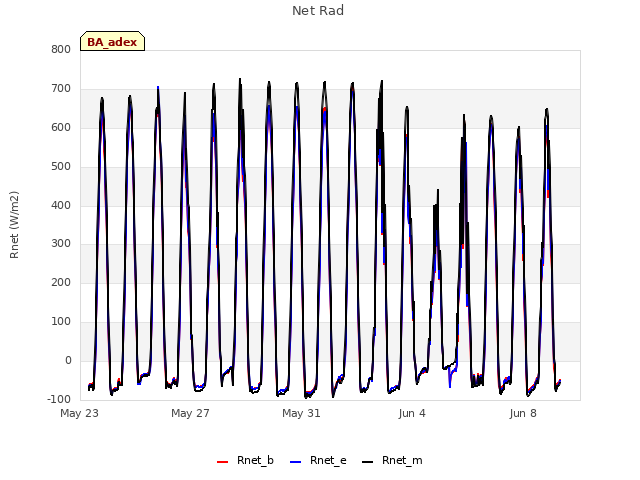This screenshot has height=480, width=640.
Task: Click the red Rnet_b legend line marker
Action: [222, 462]
